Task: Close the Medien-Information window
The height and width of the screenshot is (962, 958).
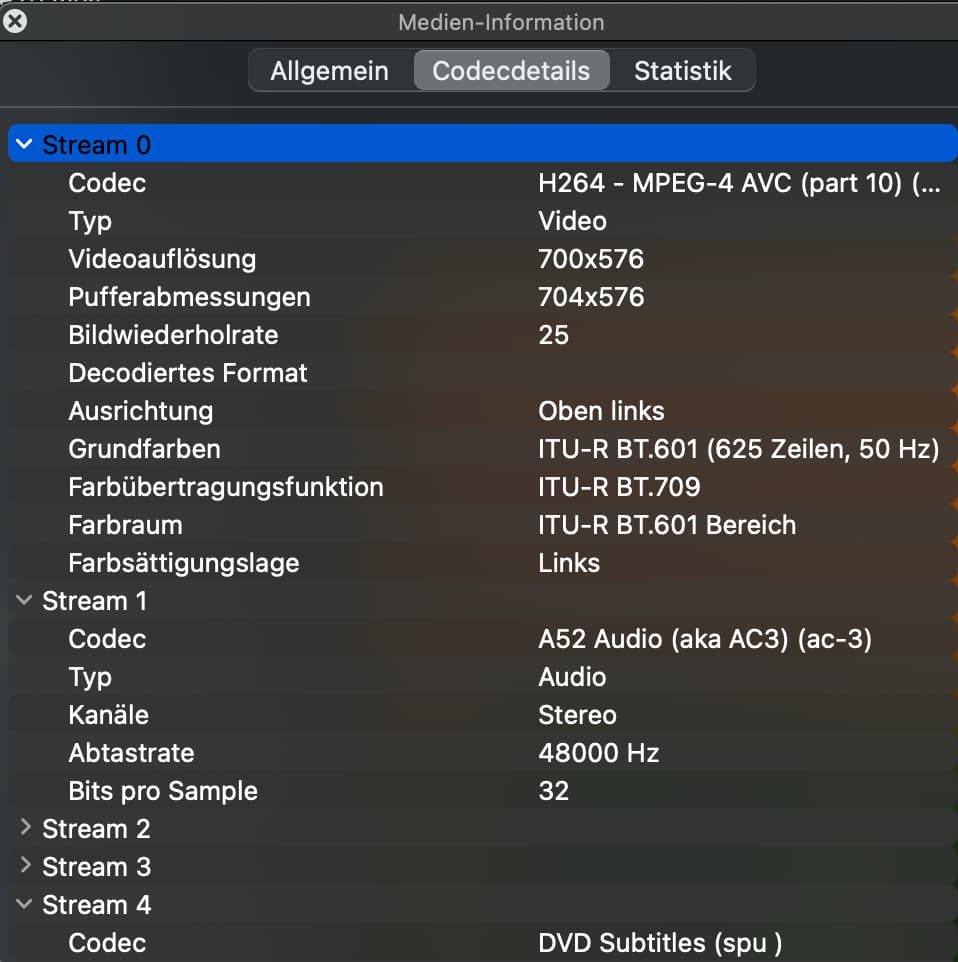Action: (14, 21)
